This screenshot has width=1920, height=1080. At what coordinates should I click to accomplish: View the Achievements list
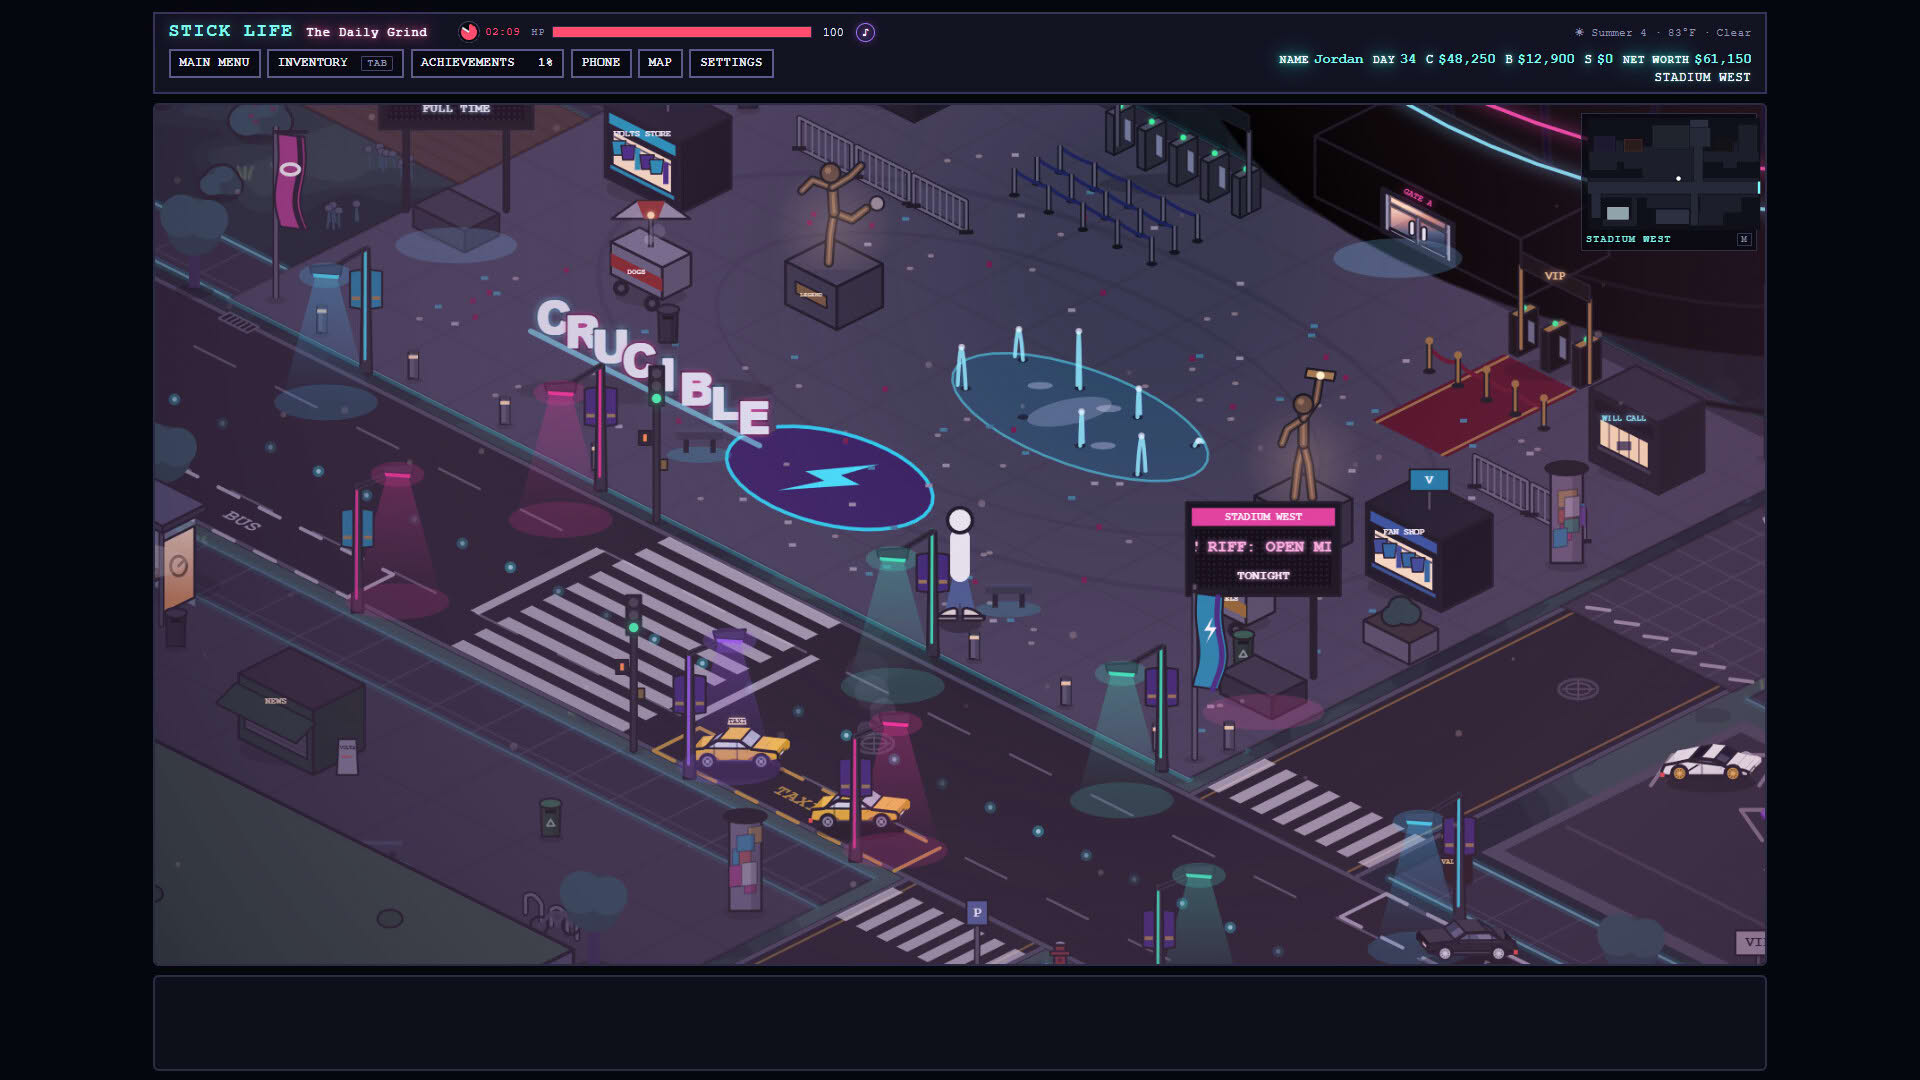pyautogui.click(x=487, y=62)
